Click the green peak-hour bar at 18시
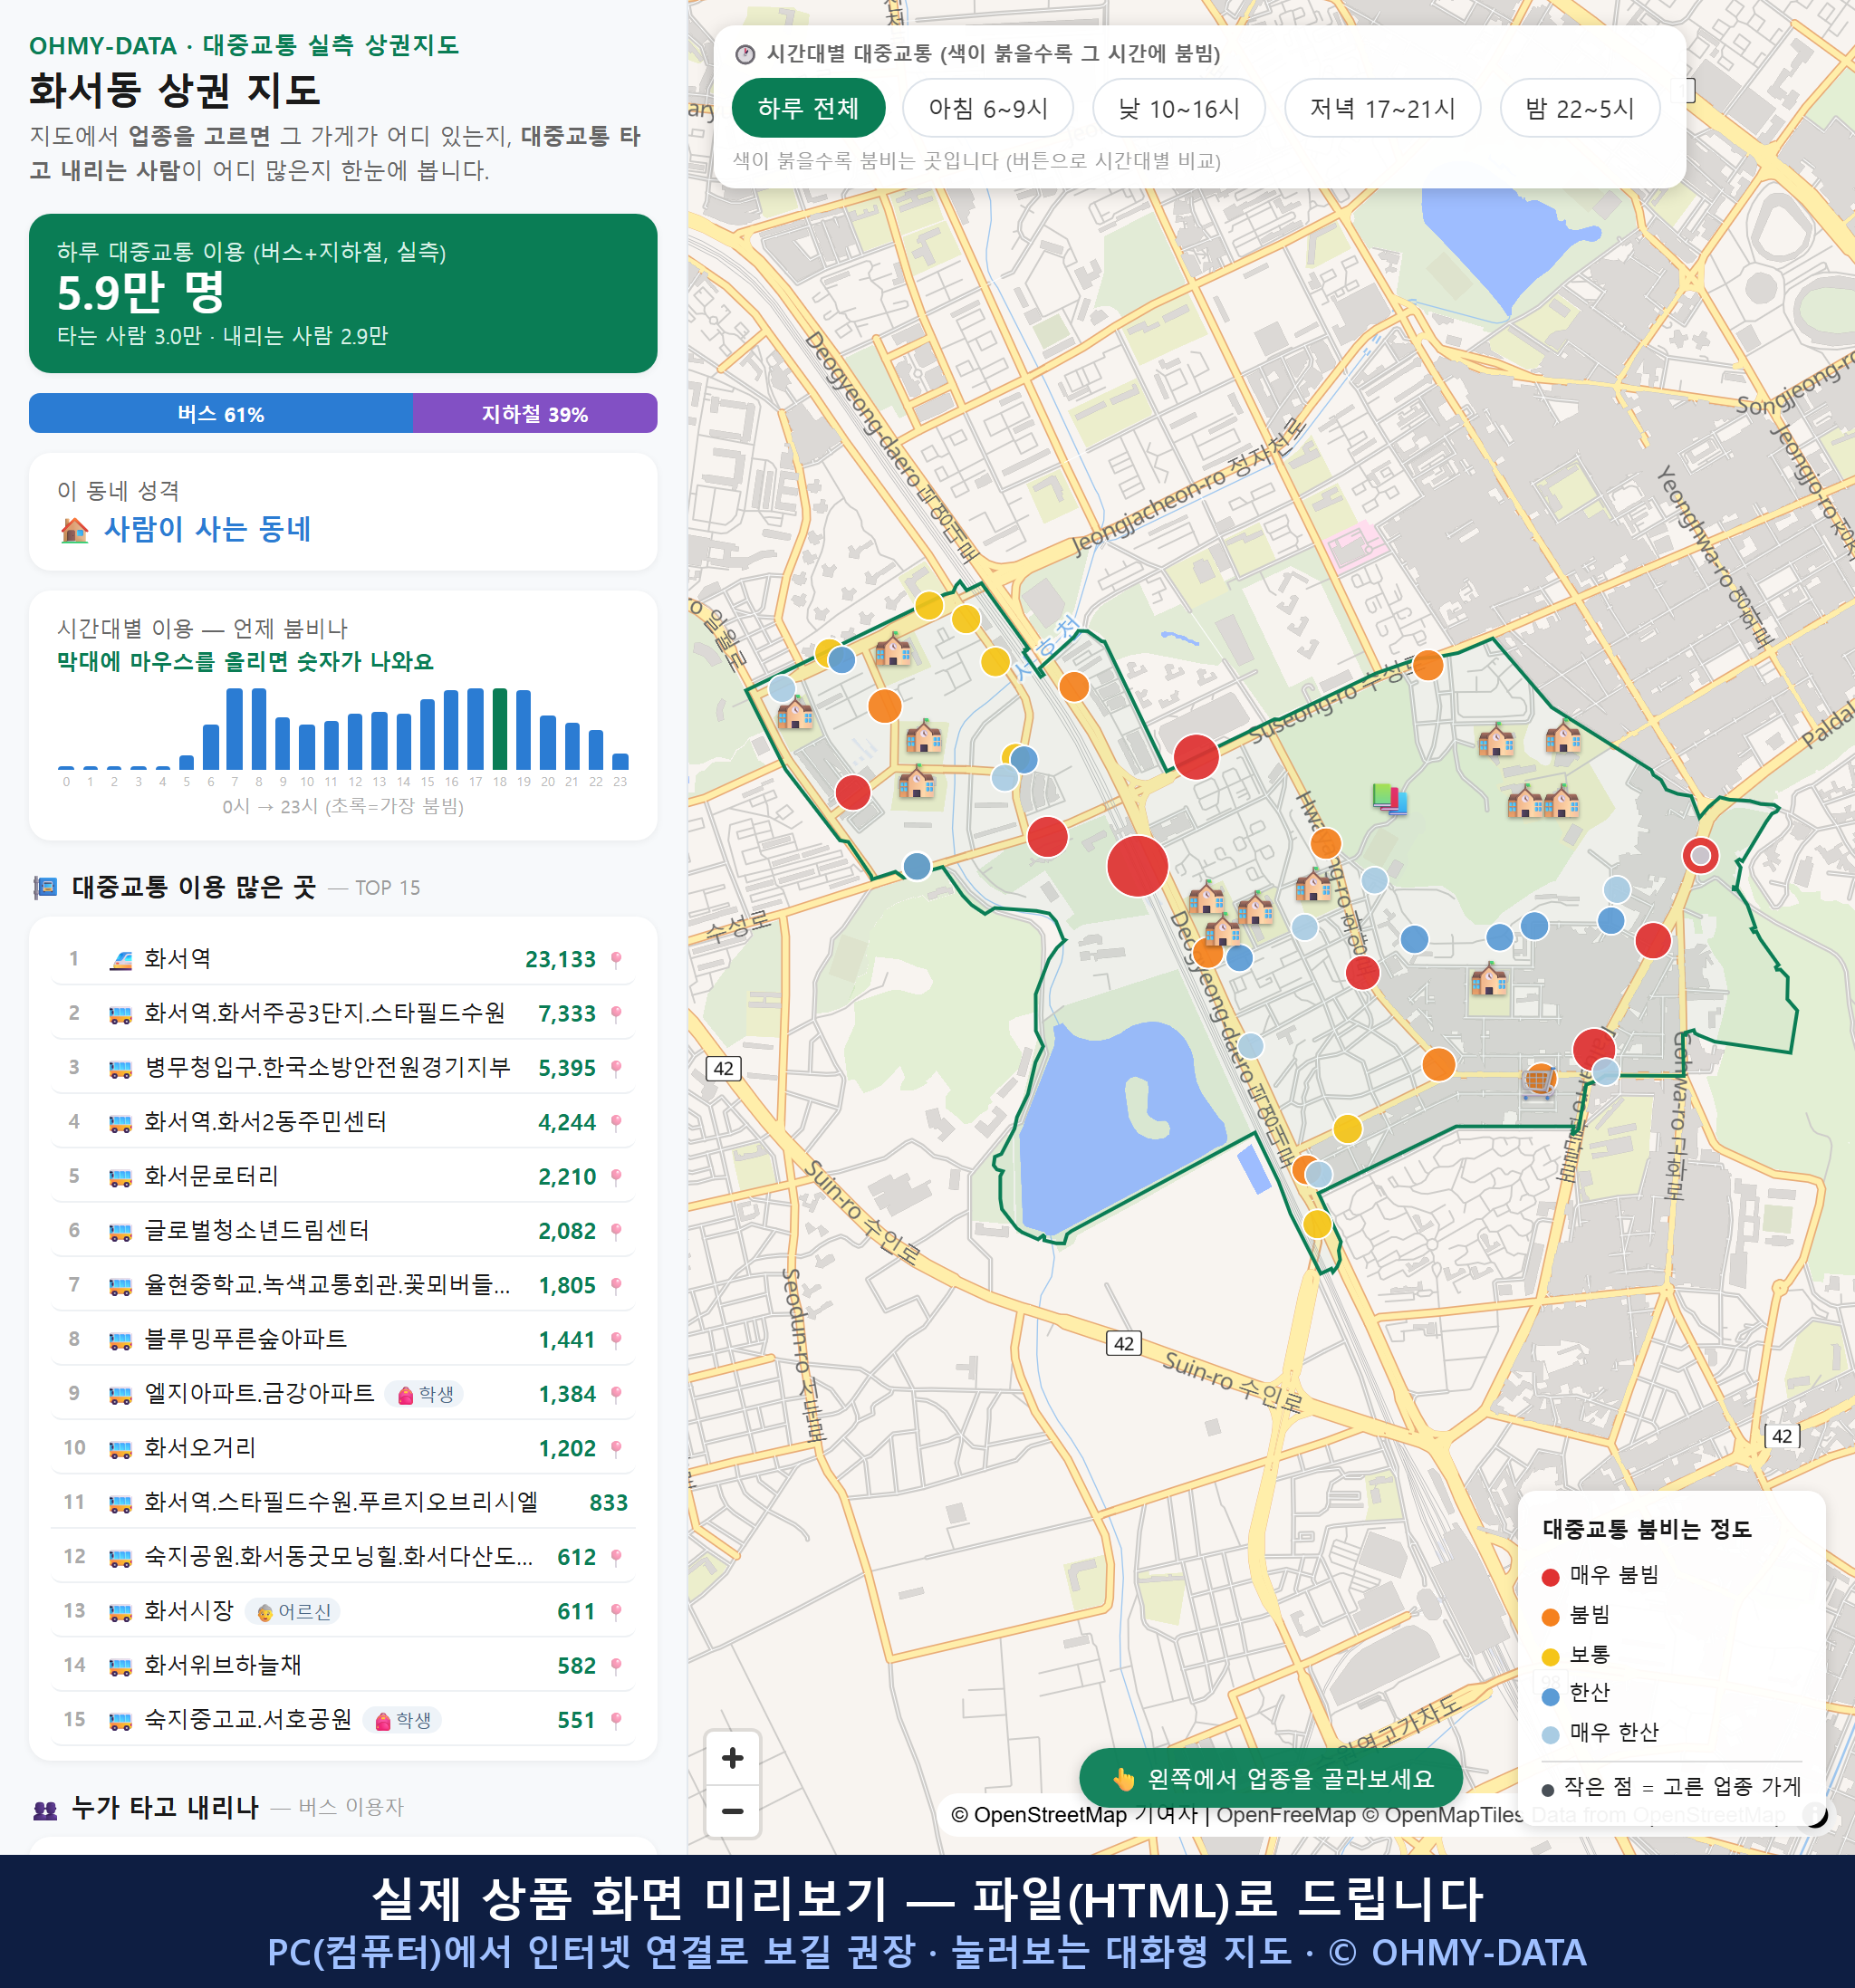Image resolution: width=1855 pixels, height=1988 pixels. pyautogui.click(x=499, y=728)
